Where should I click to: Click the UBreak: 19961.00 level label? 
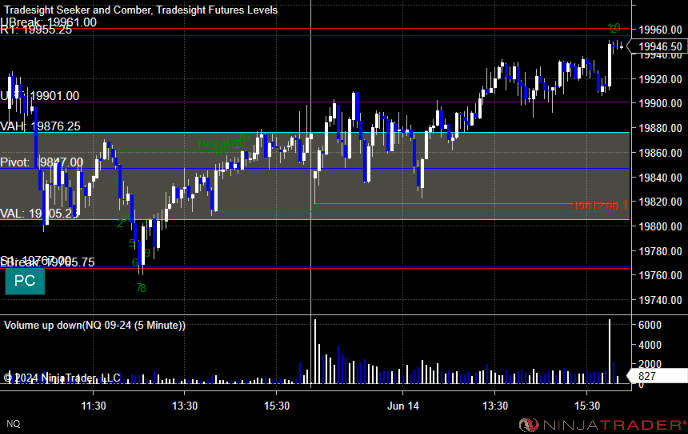(48, 22)
